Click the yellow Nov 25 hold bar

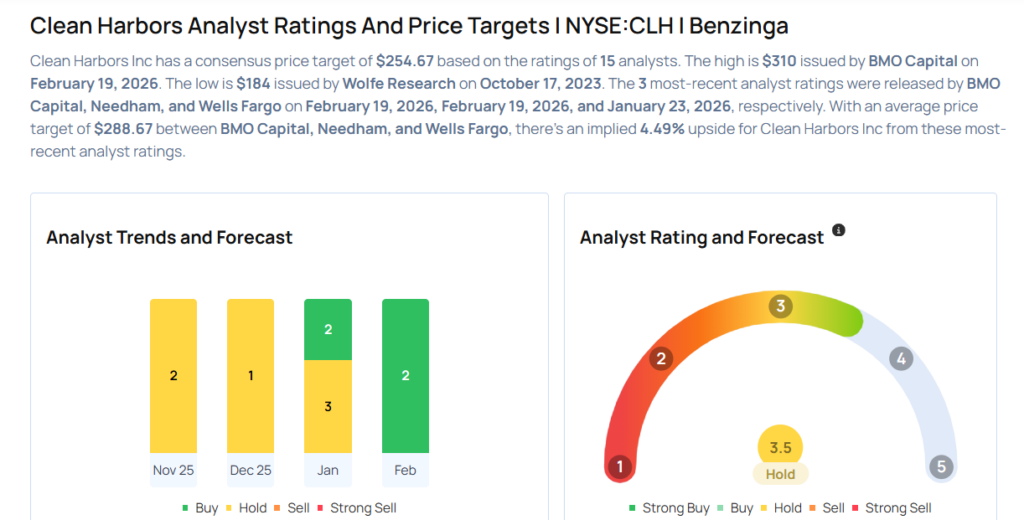tap(173, 376)
